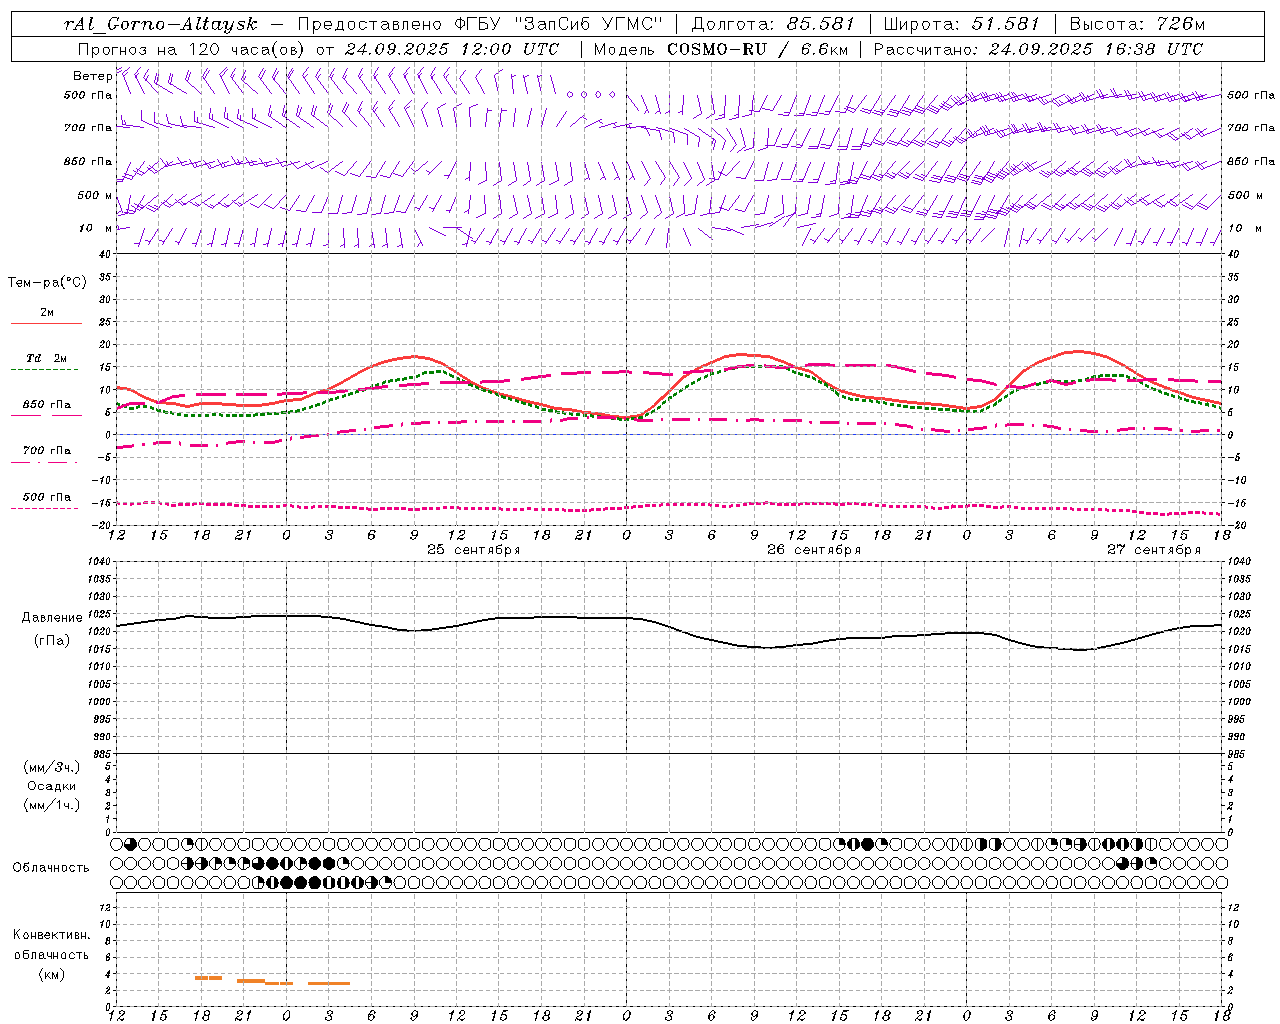The image size is (1280, 1024).
Task: Click the Долгота: 85.581 header value
Action: (x=775, y=24)
